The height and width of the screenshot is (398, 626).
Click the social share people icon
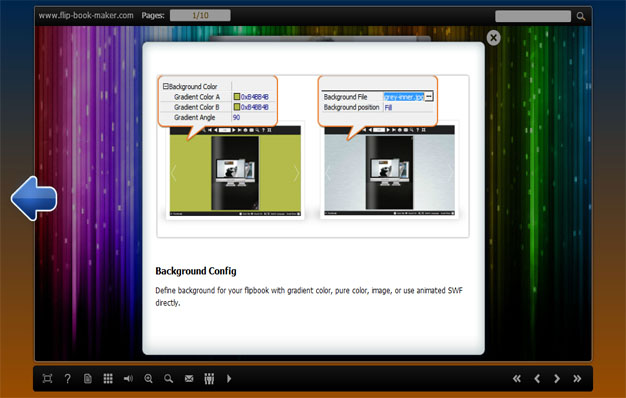[x=209, y=378]
